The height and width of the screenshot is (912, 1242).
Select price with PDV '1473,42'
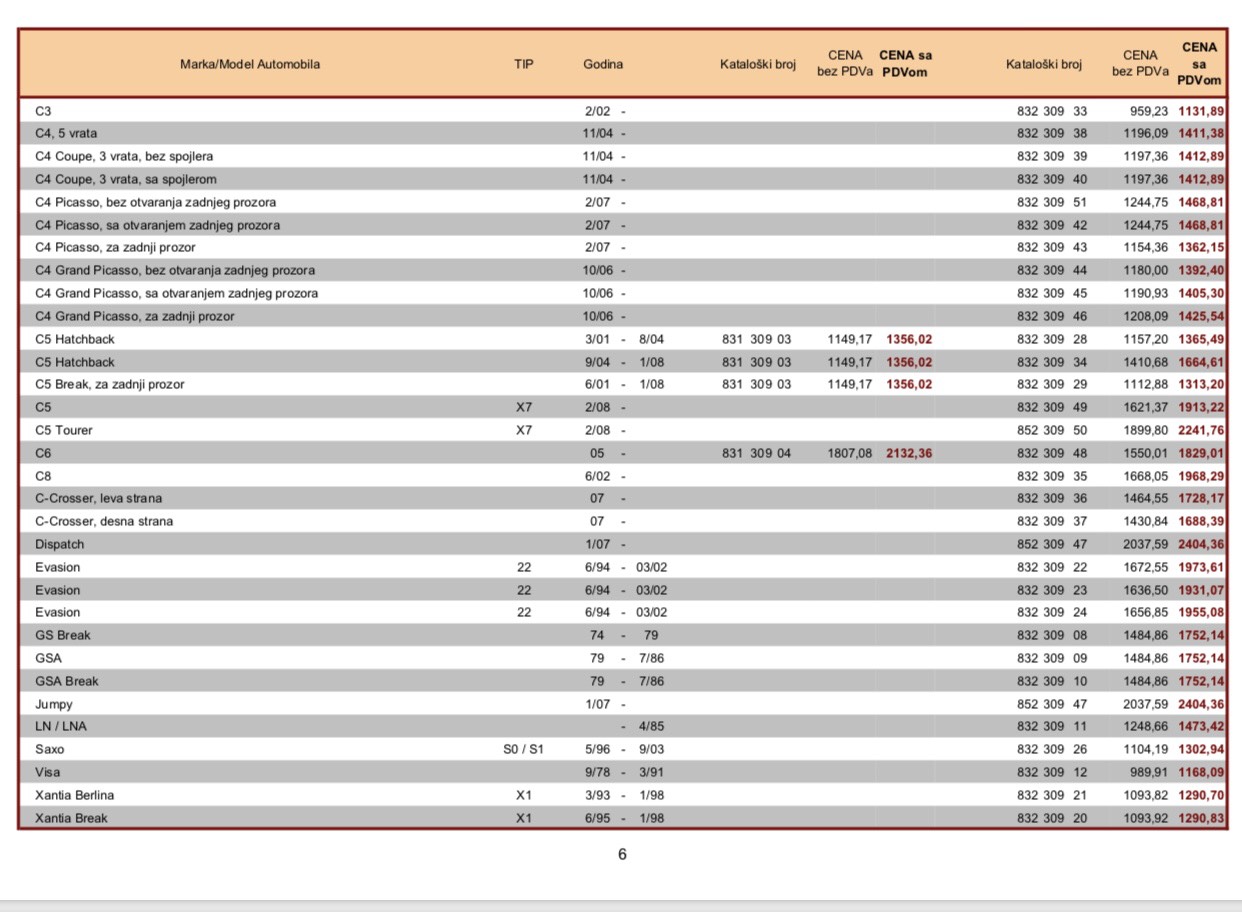coord(1202,726)
